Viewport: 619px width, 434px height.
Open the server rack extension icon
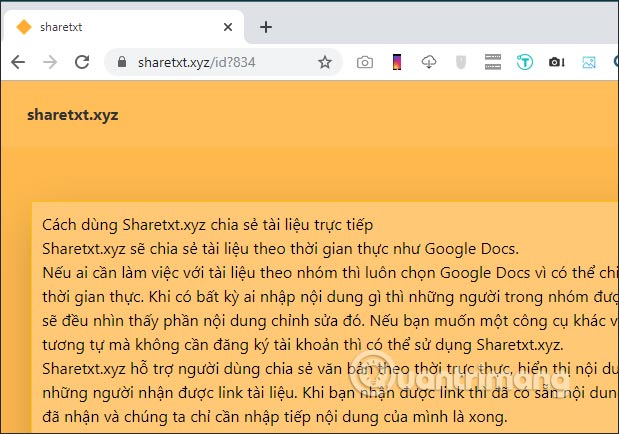point(493,62)
